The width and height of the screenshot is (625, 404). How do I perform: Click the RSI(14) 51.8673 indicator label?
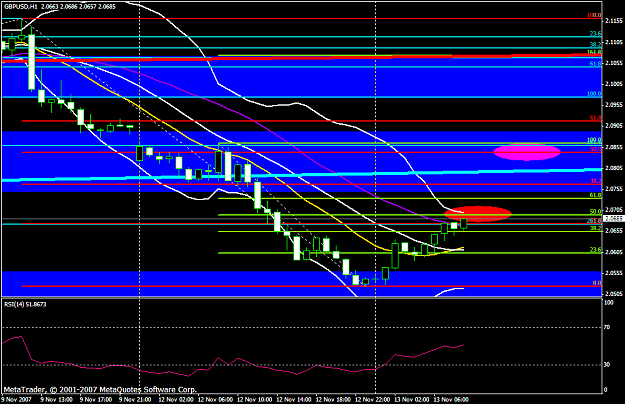[25, 304]
